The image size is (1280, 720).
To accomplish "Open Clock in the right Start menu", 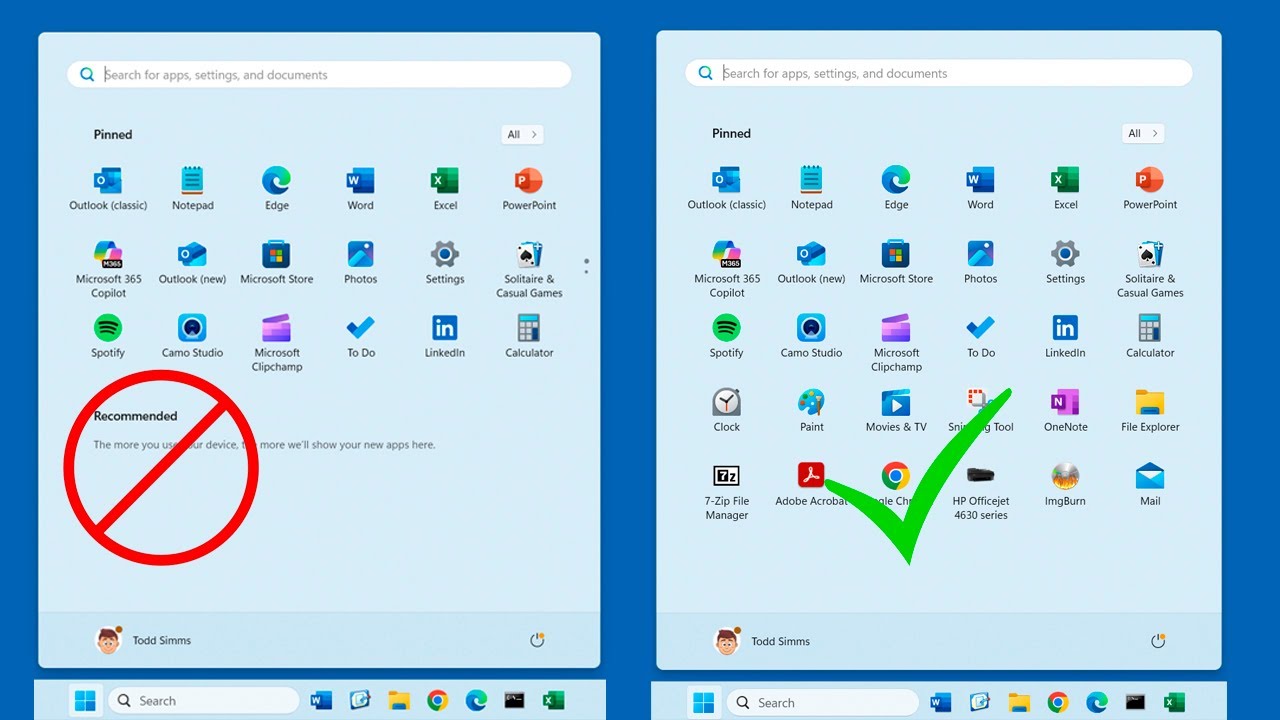I will 727,411.
